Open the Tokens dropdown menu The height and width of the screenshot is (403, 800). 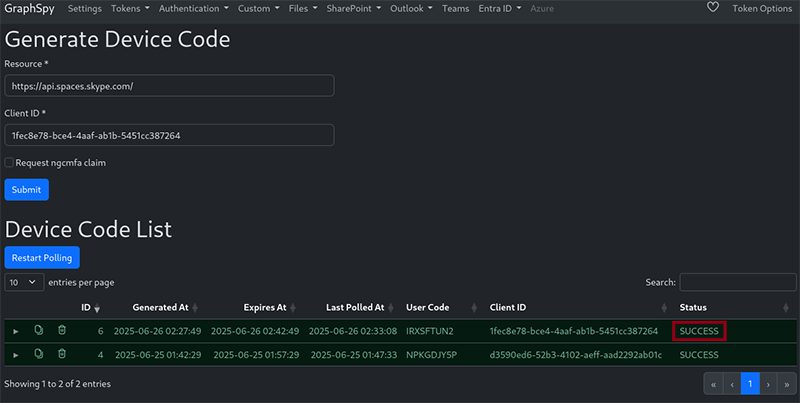130,8
